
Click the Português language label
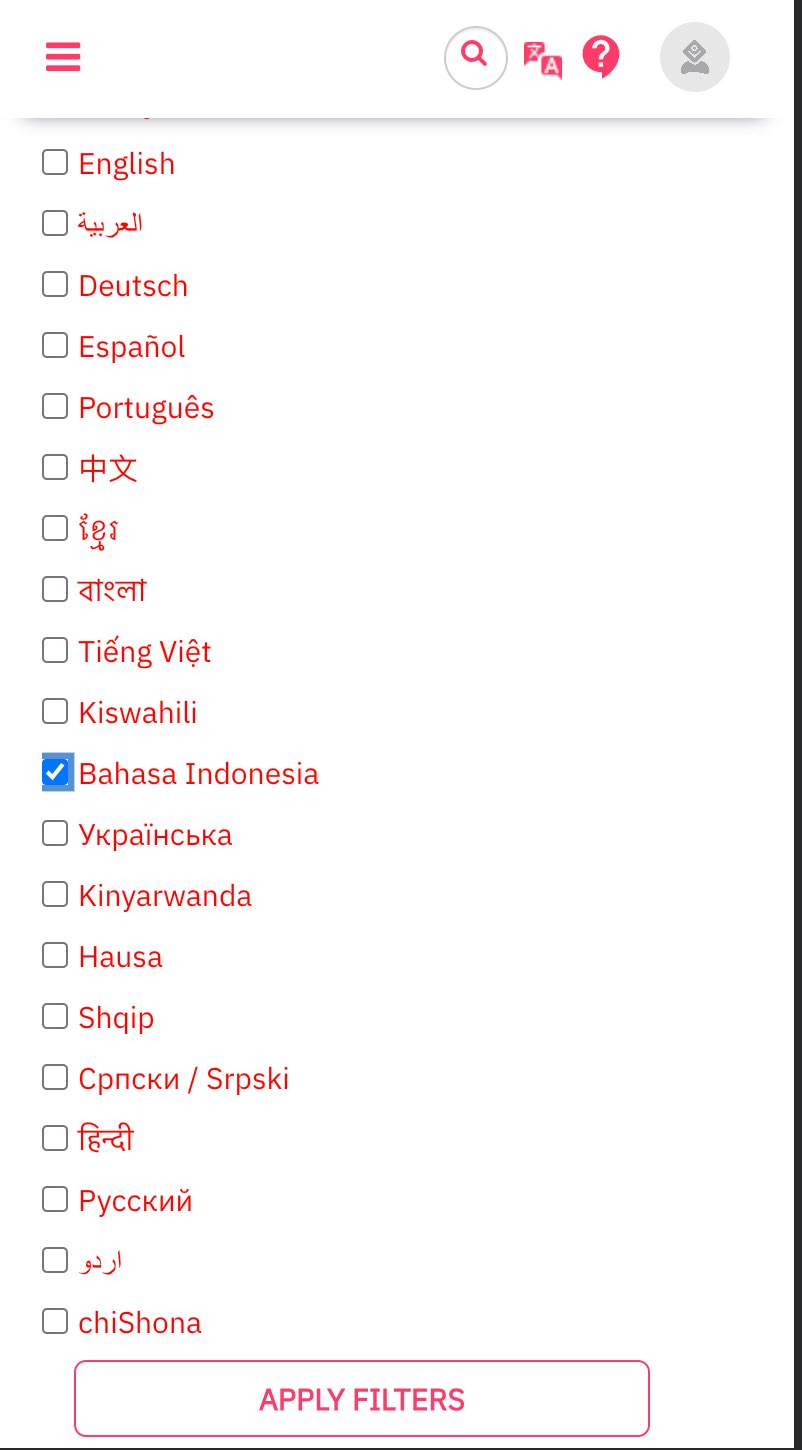(146, 408)
